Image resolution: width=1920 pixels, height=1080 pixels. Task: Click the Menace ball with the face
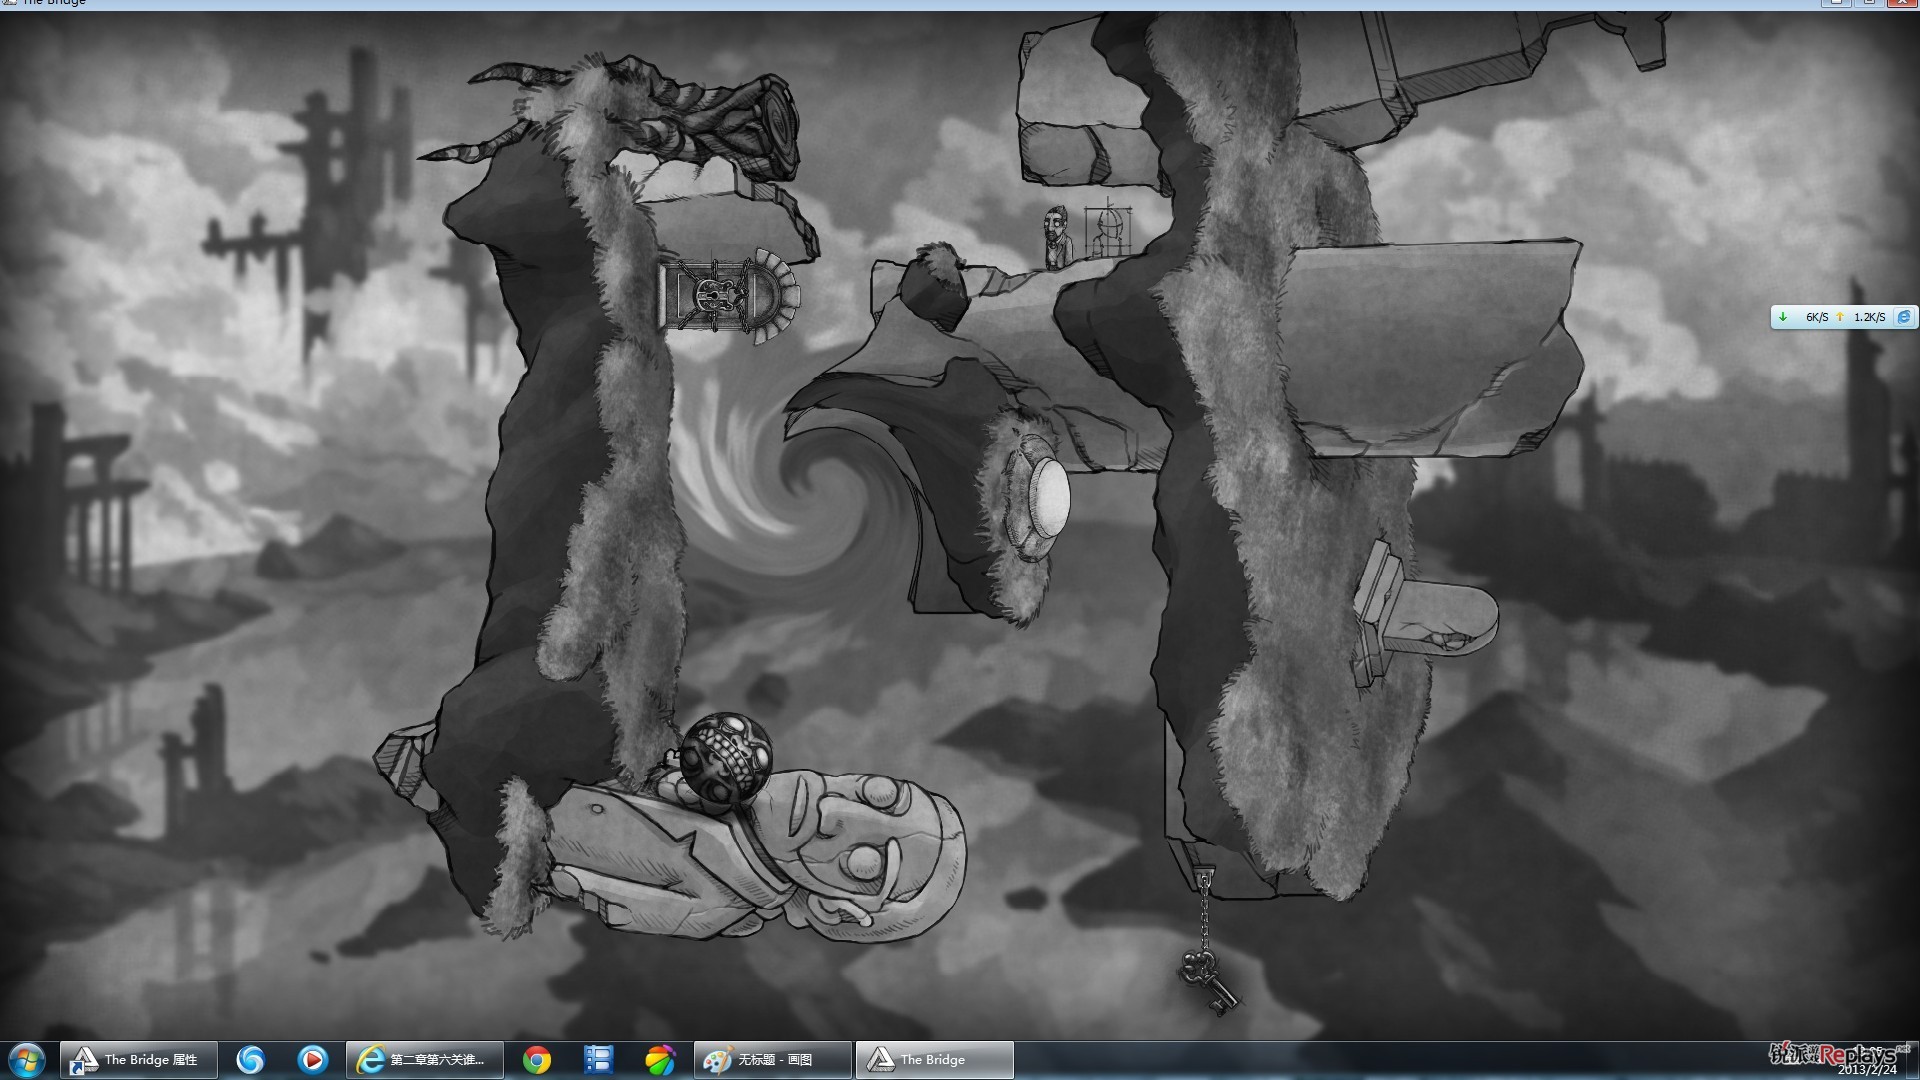click(x=726, y=762)
